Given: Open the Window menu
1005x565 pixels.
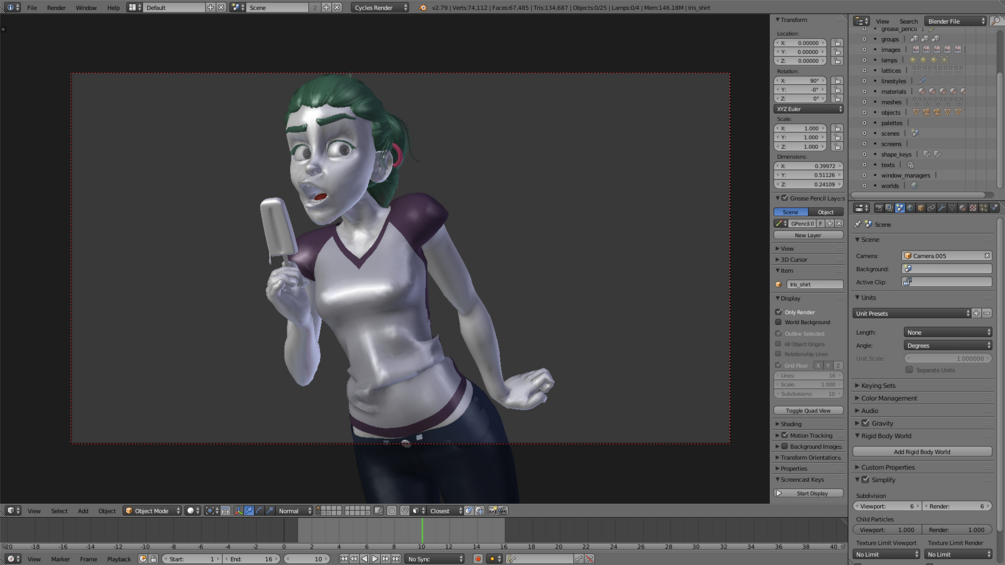Looking at the screenshot, I should pos(86,8).
